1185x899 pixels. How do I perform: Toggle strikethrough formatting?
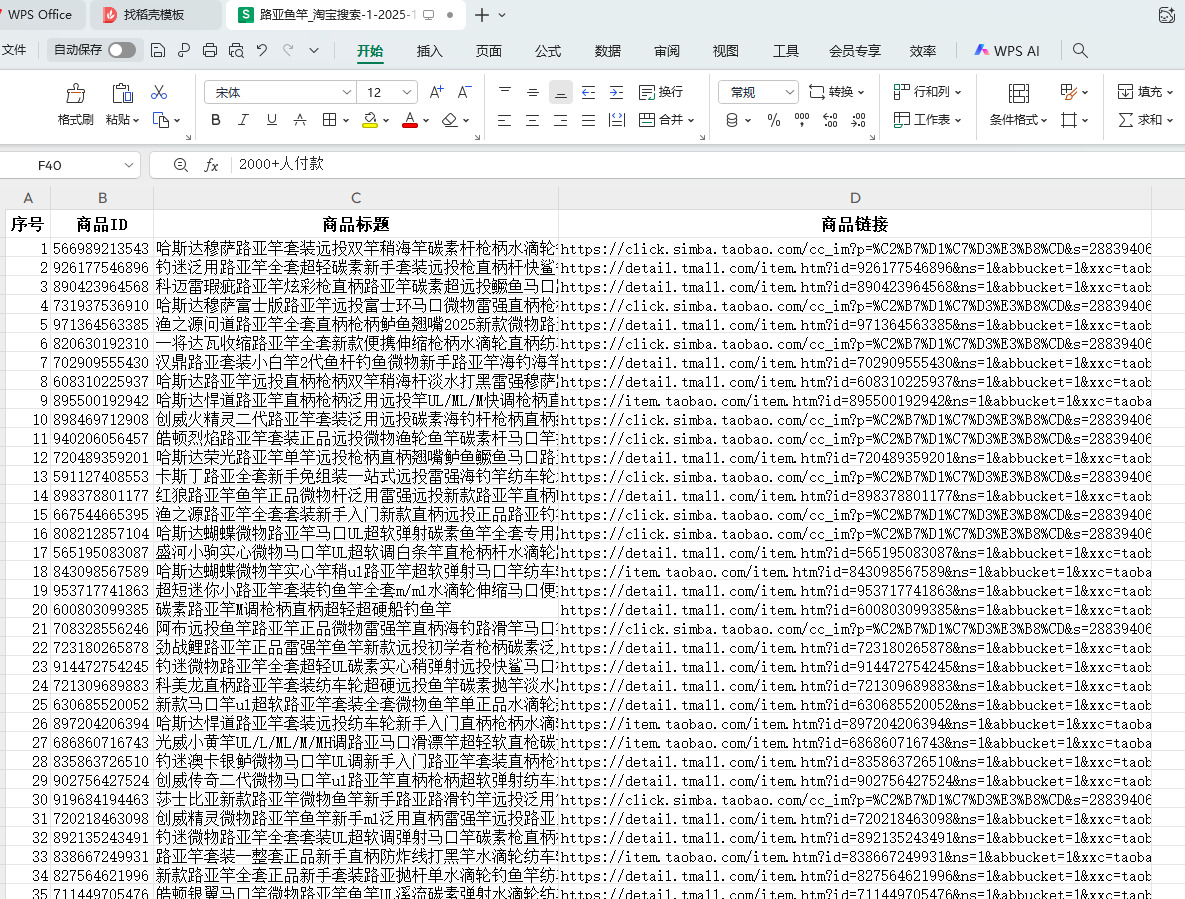coord(300,120)
